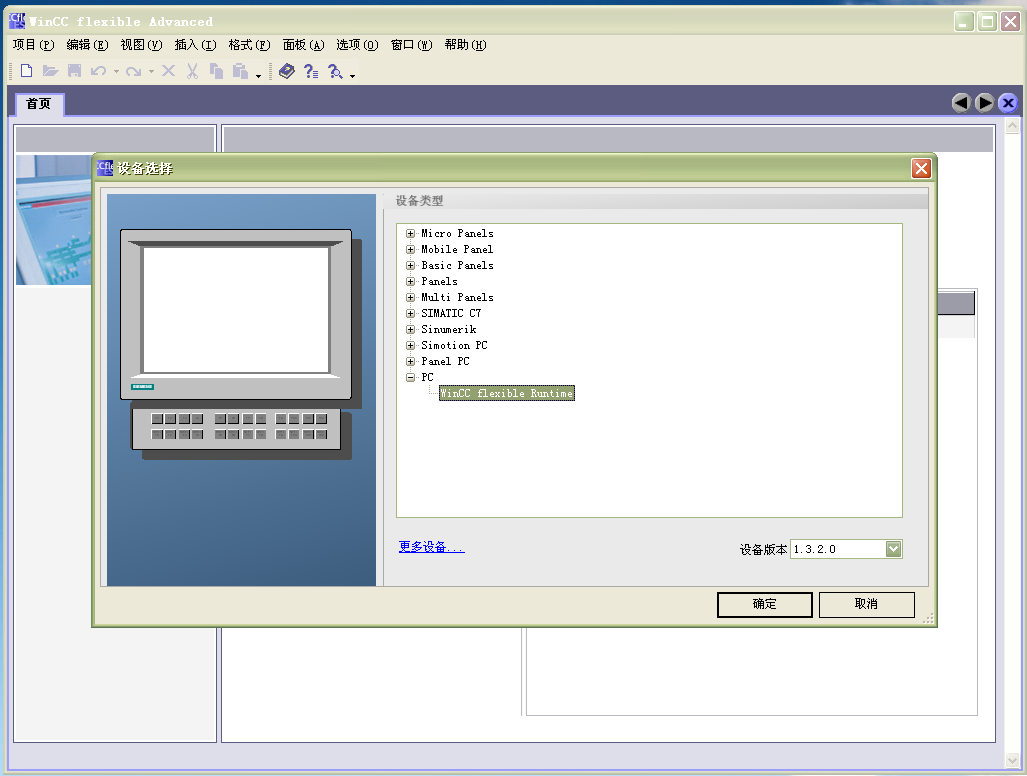Switch to the 首页 tab
1027x776 pixels.
[x=39, y=103]
